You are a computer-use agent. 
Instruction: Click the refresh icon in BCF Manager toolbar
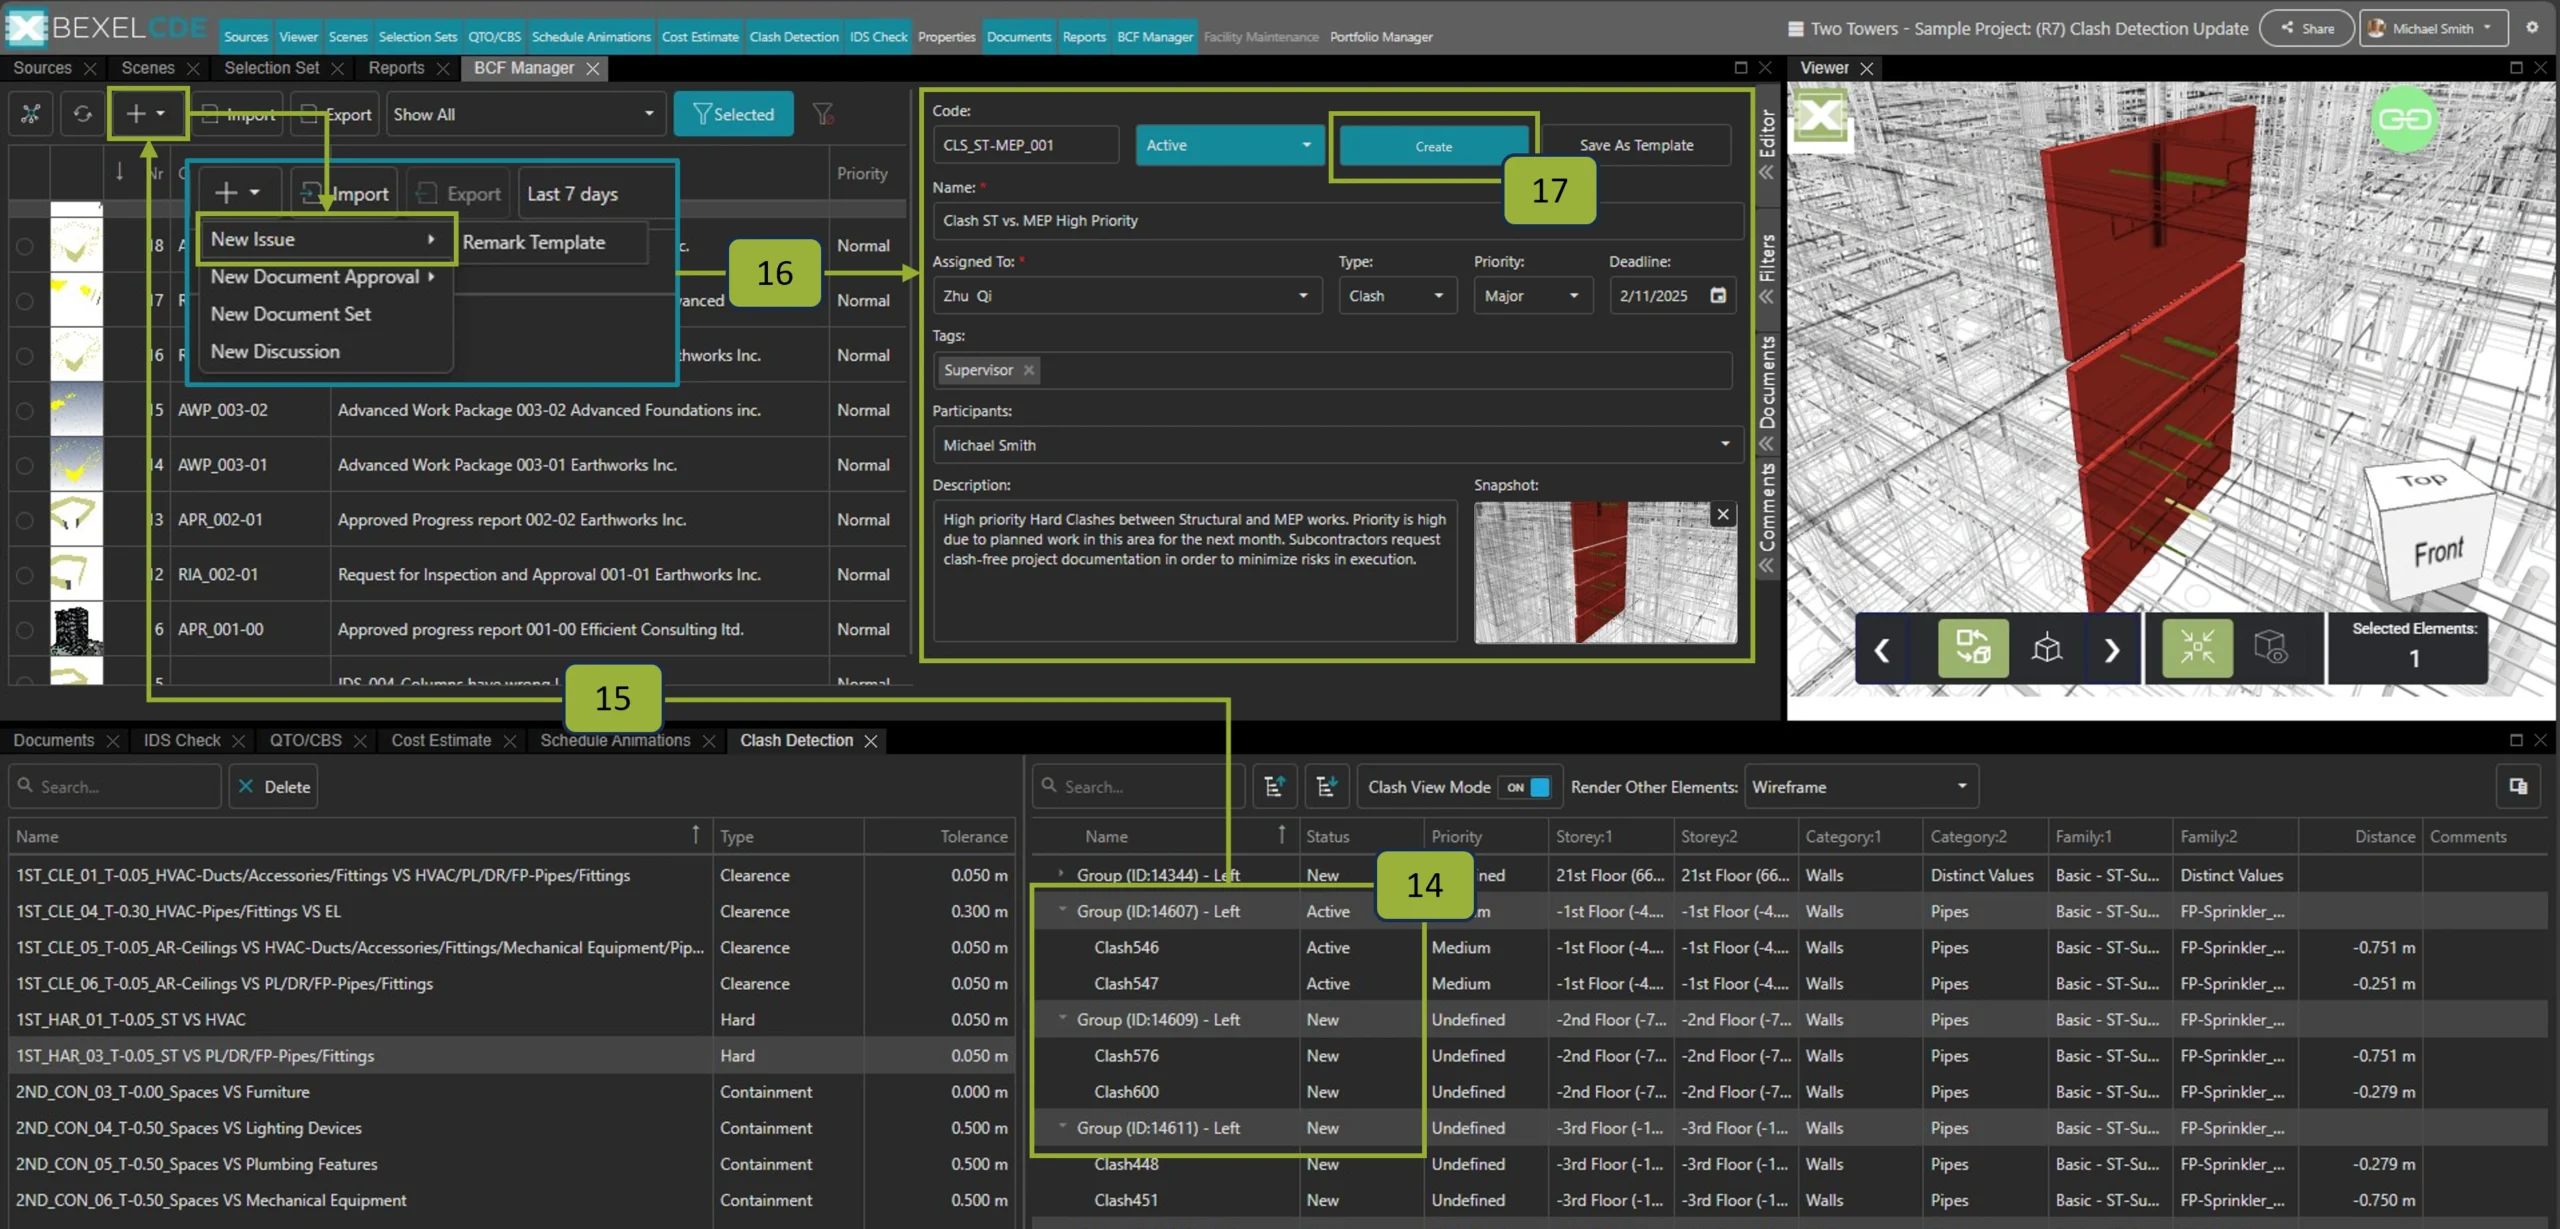(x=83, y=114)
